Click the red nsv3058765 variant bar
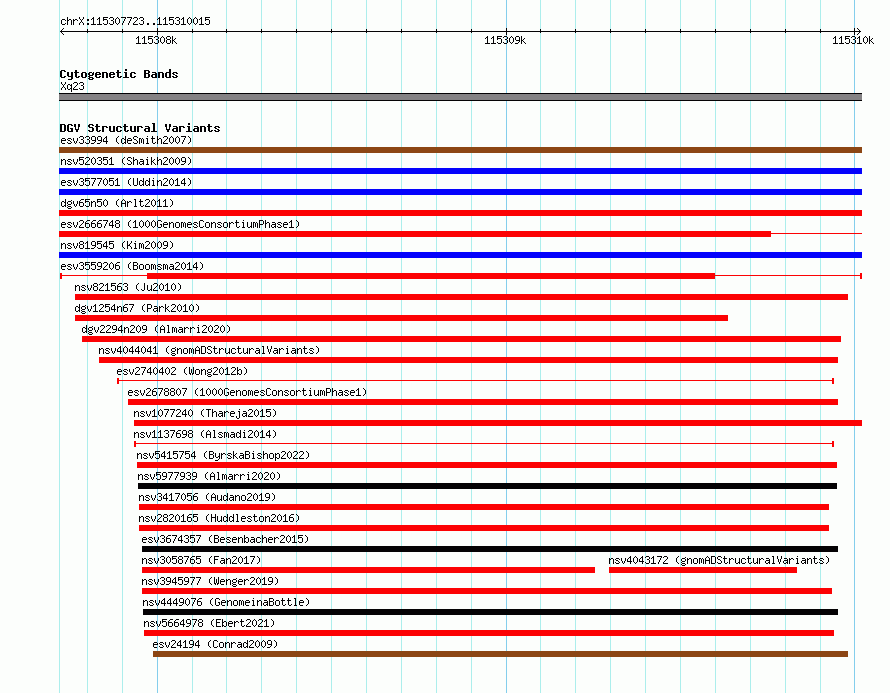 pyautogui.click(x=368, y=570)
